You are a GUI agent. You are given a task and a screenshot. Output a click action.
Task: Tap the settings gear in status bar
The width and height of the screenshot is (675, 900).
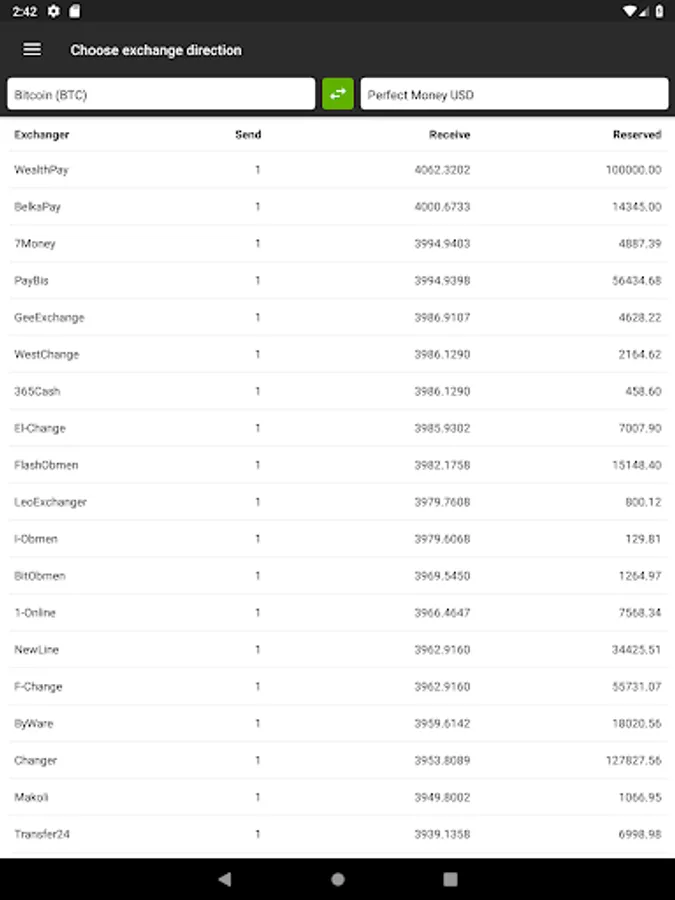click(53, 11)
